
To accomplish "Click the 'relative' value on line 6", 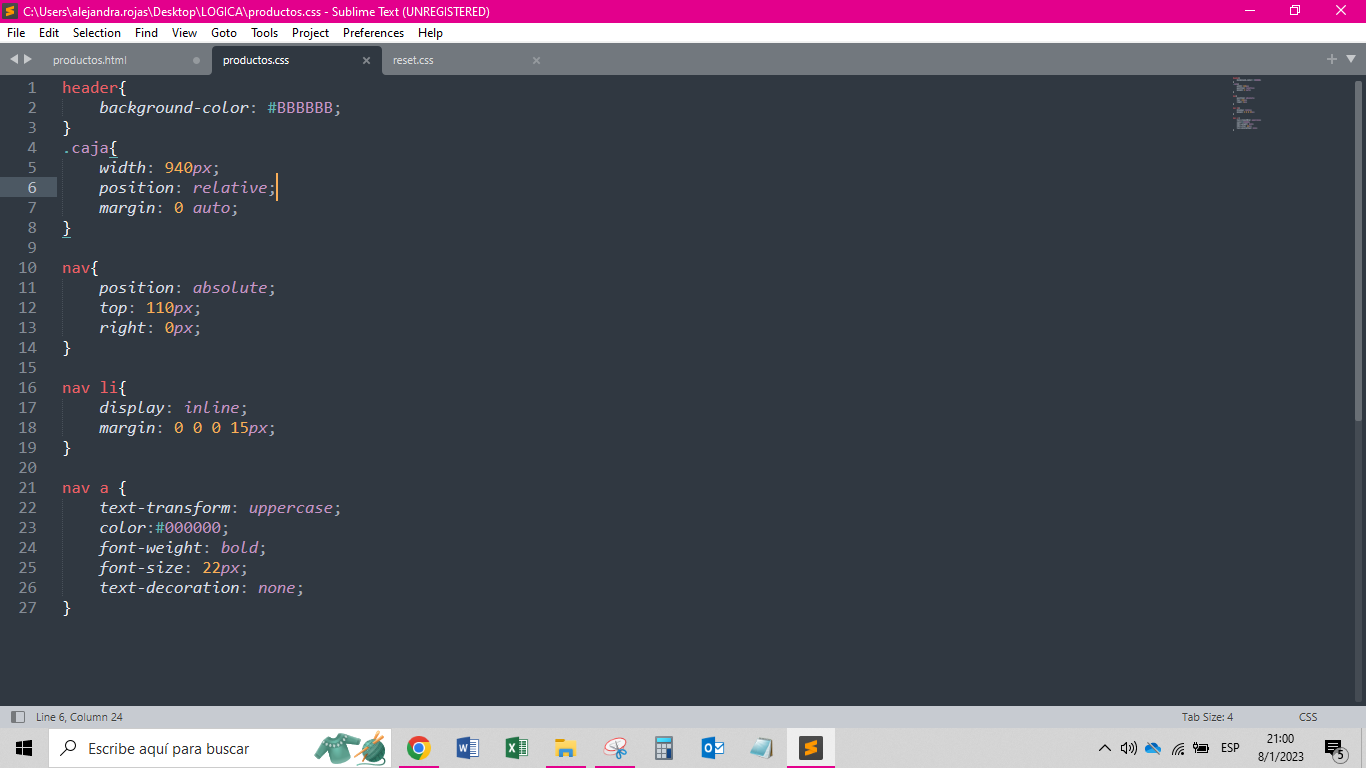I will [x=230, y=188].
